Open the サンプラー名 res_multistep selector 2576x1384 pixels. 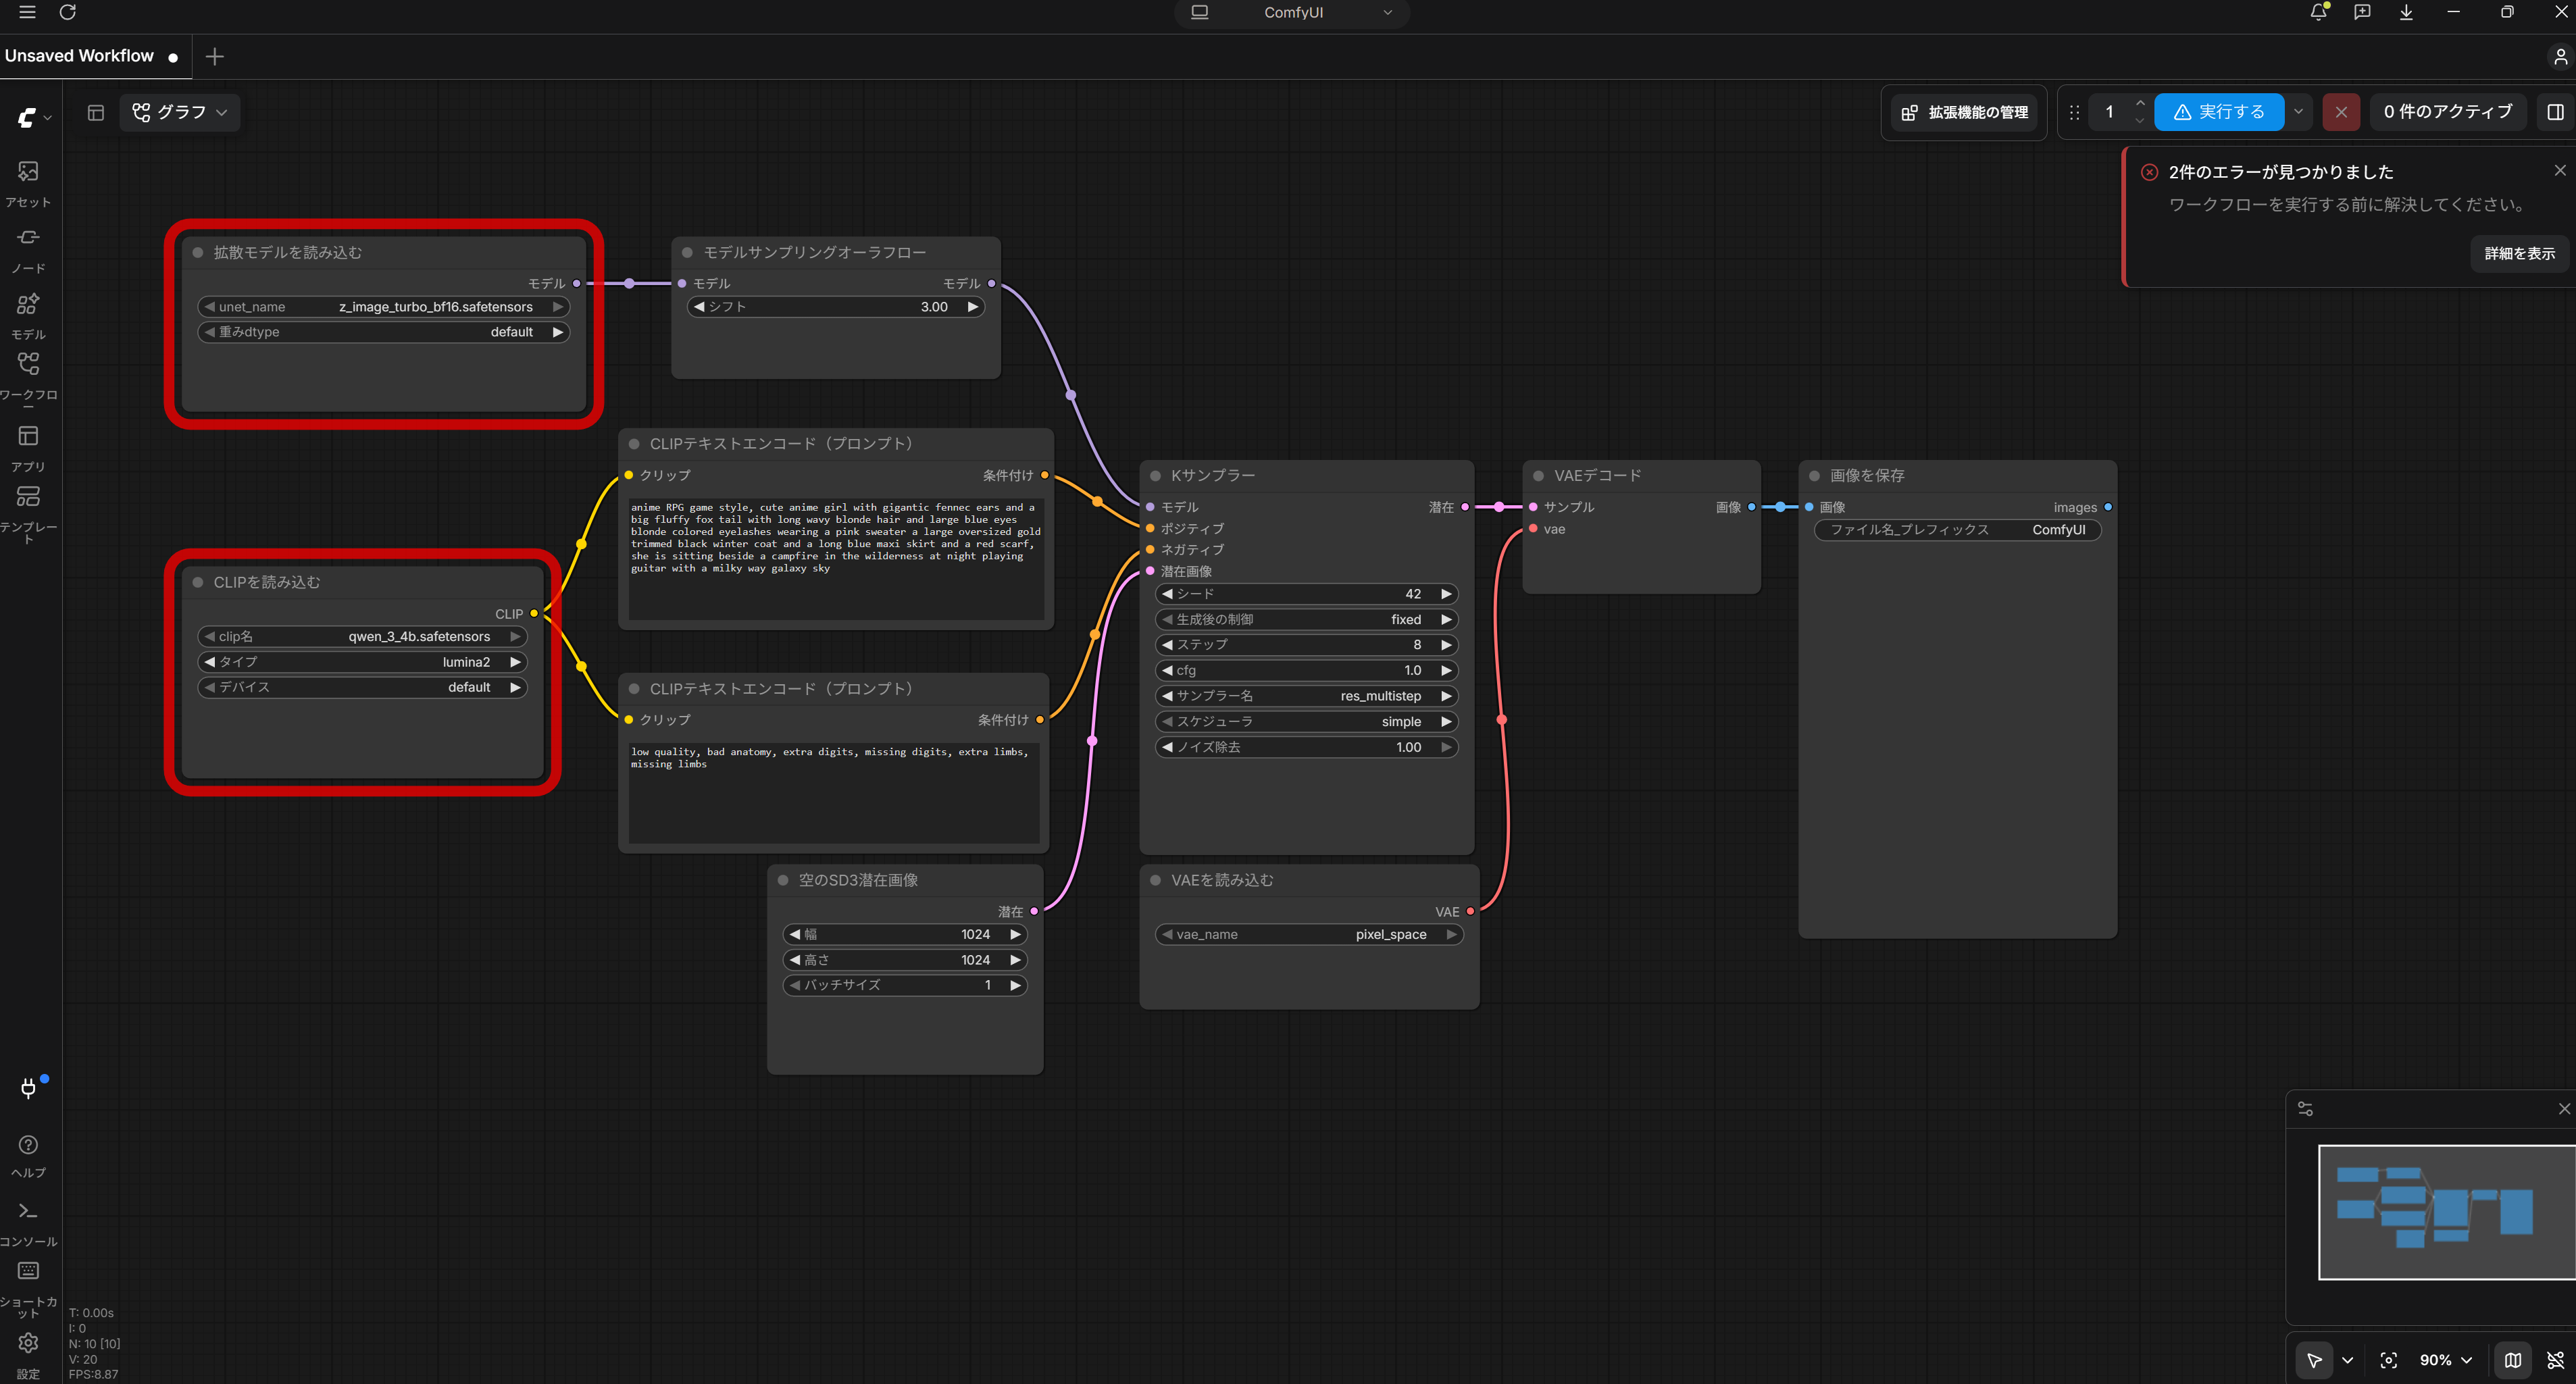[x=1306, y=696]
